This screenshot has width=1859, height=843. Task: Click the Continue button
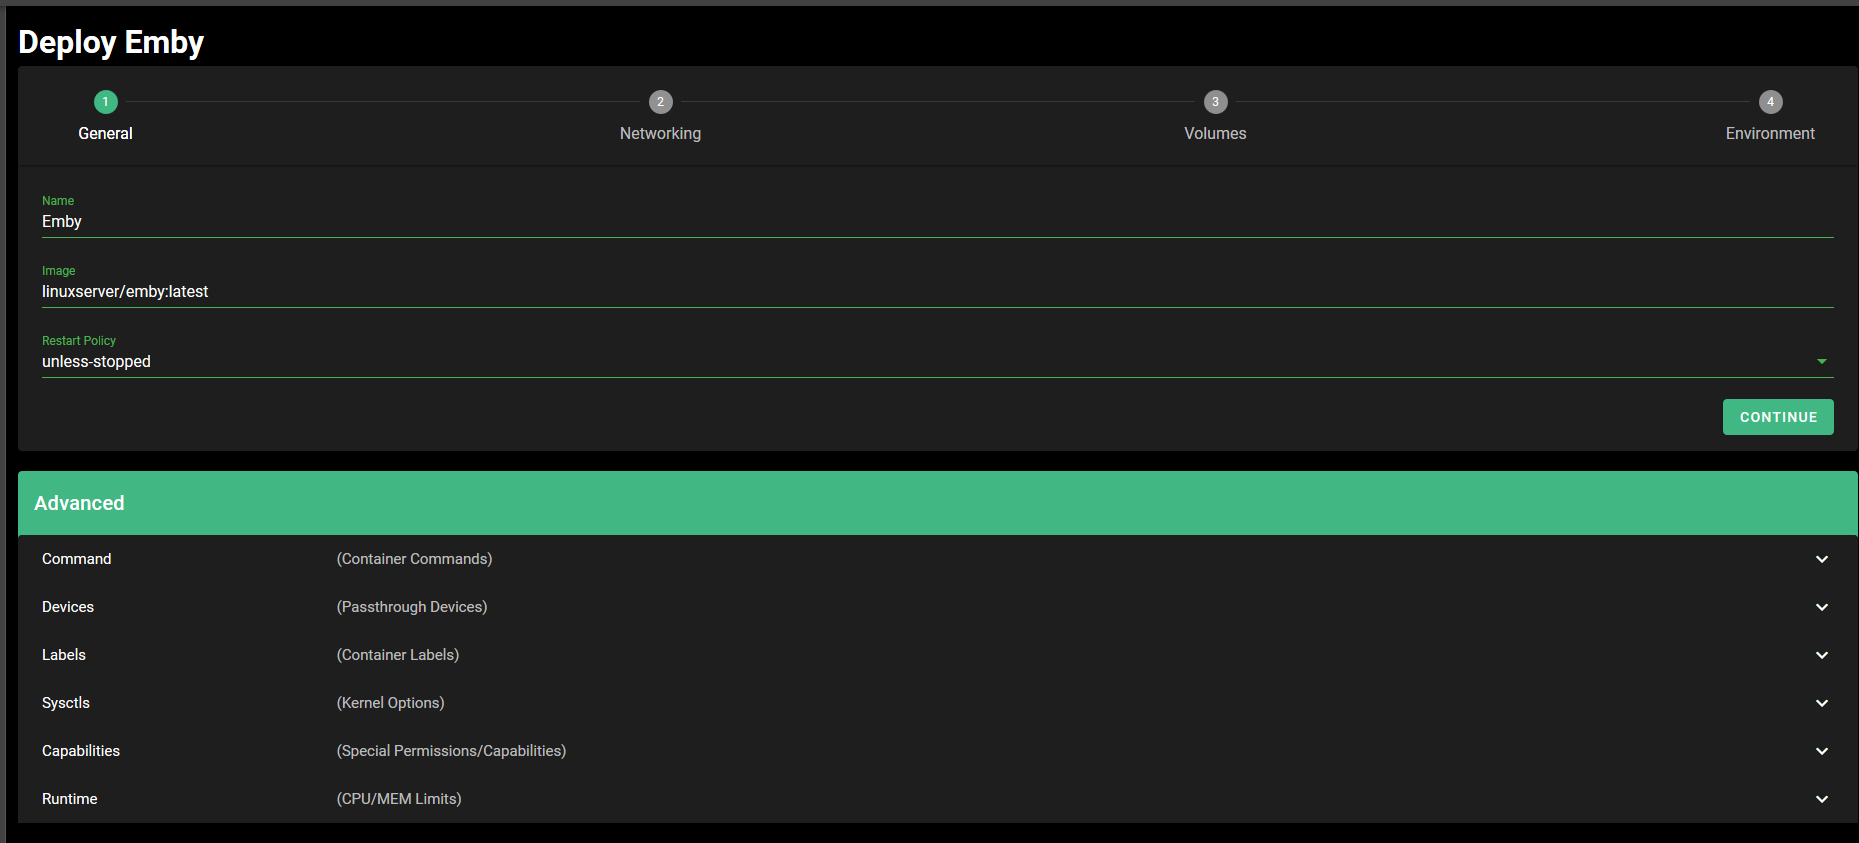(1778, 417)
